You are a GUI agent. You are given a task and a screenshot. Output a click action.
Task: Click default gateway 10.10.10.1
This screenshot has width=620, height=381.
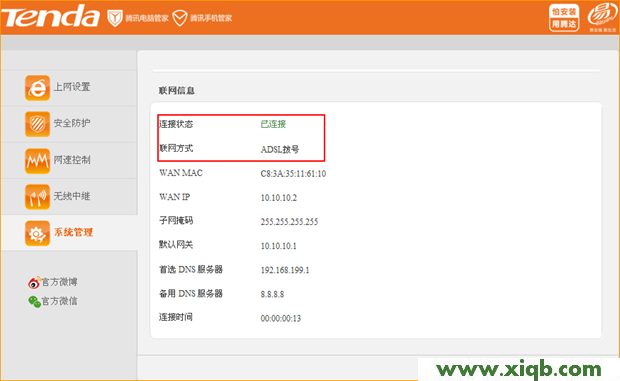click(278, 246)
